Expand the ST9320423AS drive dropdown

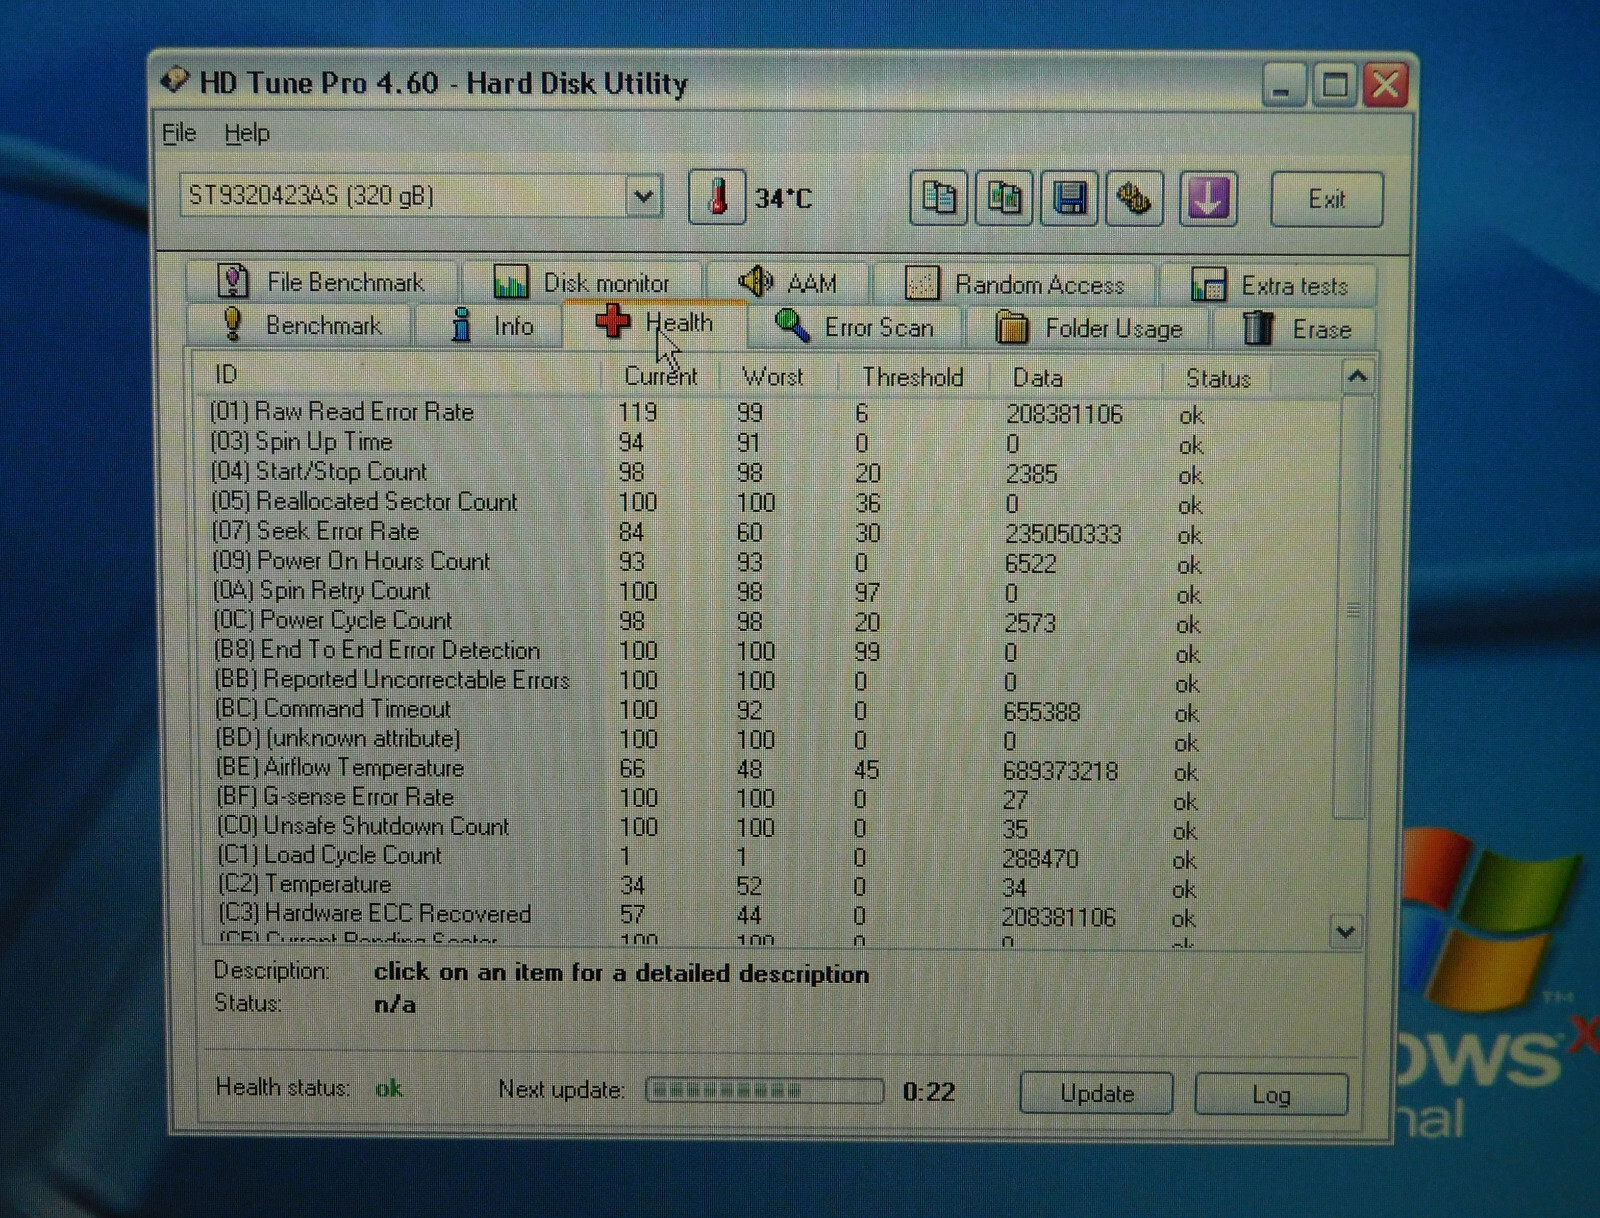point(643,196)
